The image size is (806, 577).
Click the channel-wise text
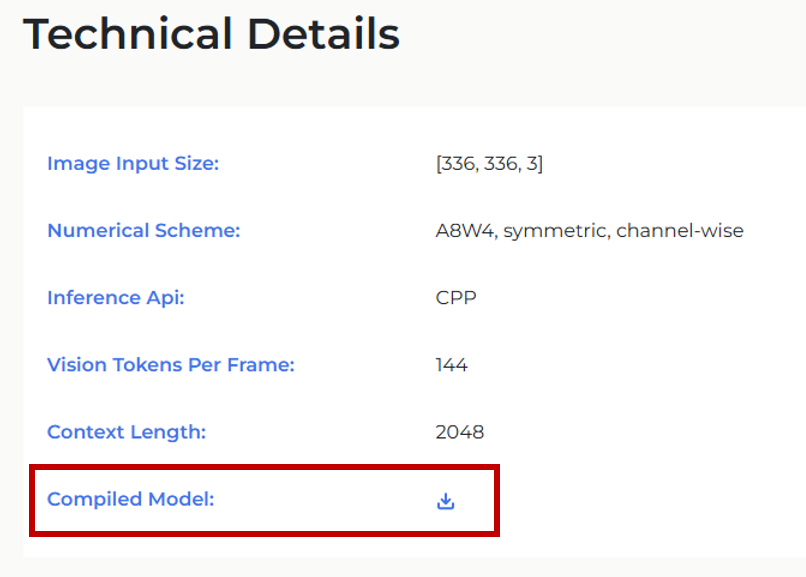tap(680, 231)
